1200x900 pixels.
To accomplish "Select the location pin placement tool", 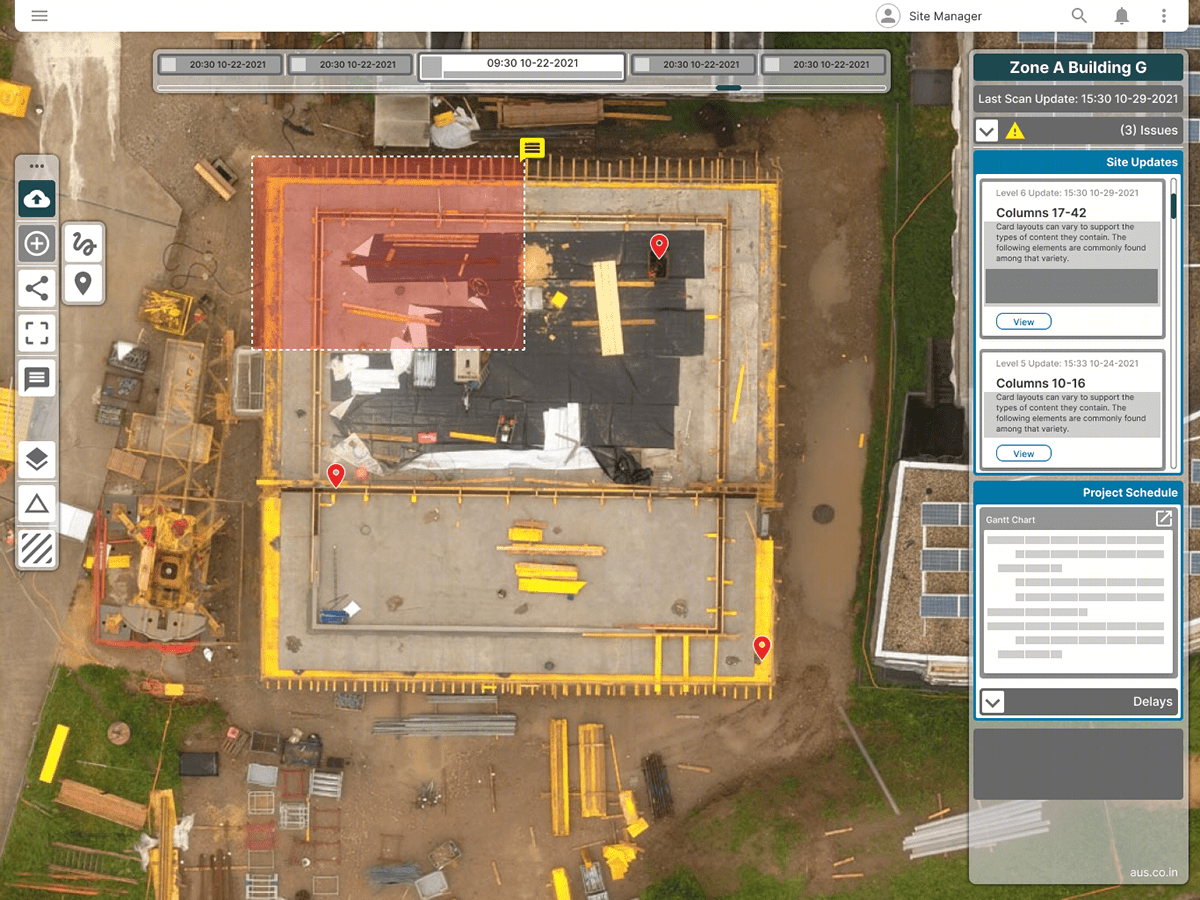I will 84,285.
